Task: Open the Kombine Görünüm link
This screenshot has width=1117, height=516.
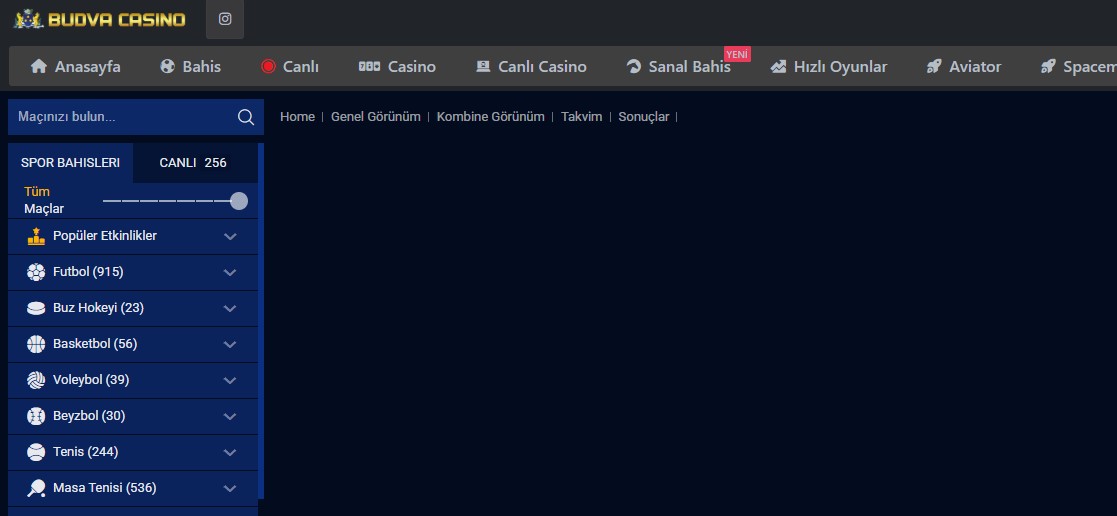Action: (x=490, y=117)
